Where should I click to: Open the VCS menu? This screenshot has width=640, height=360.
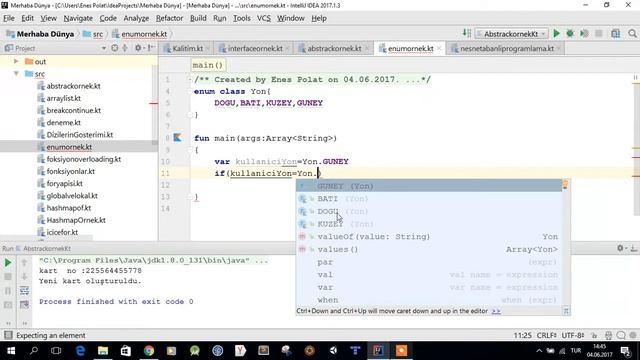click(x=264, y=18)
